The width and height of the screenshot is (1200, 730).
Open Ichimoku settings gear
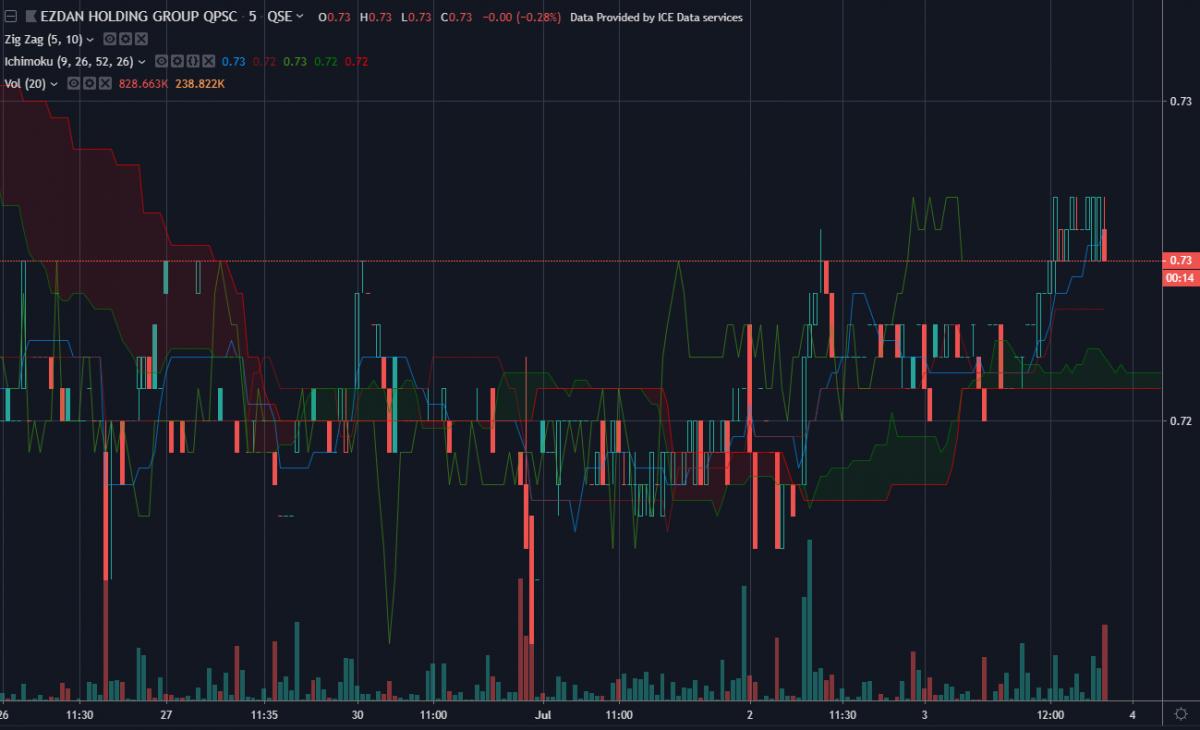(177, 61)
